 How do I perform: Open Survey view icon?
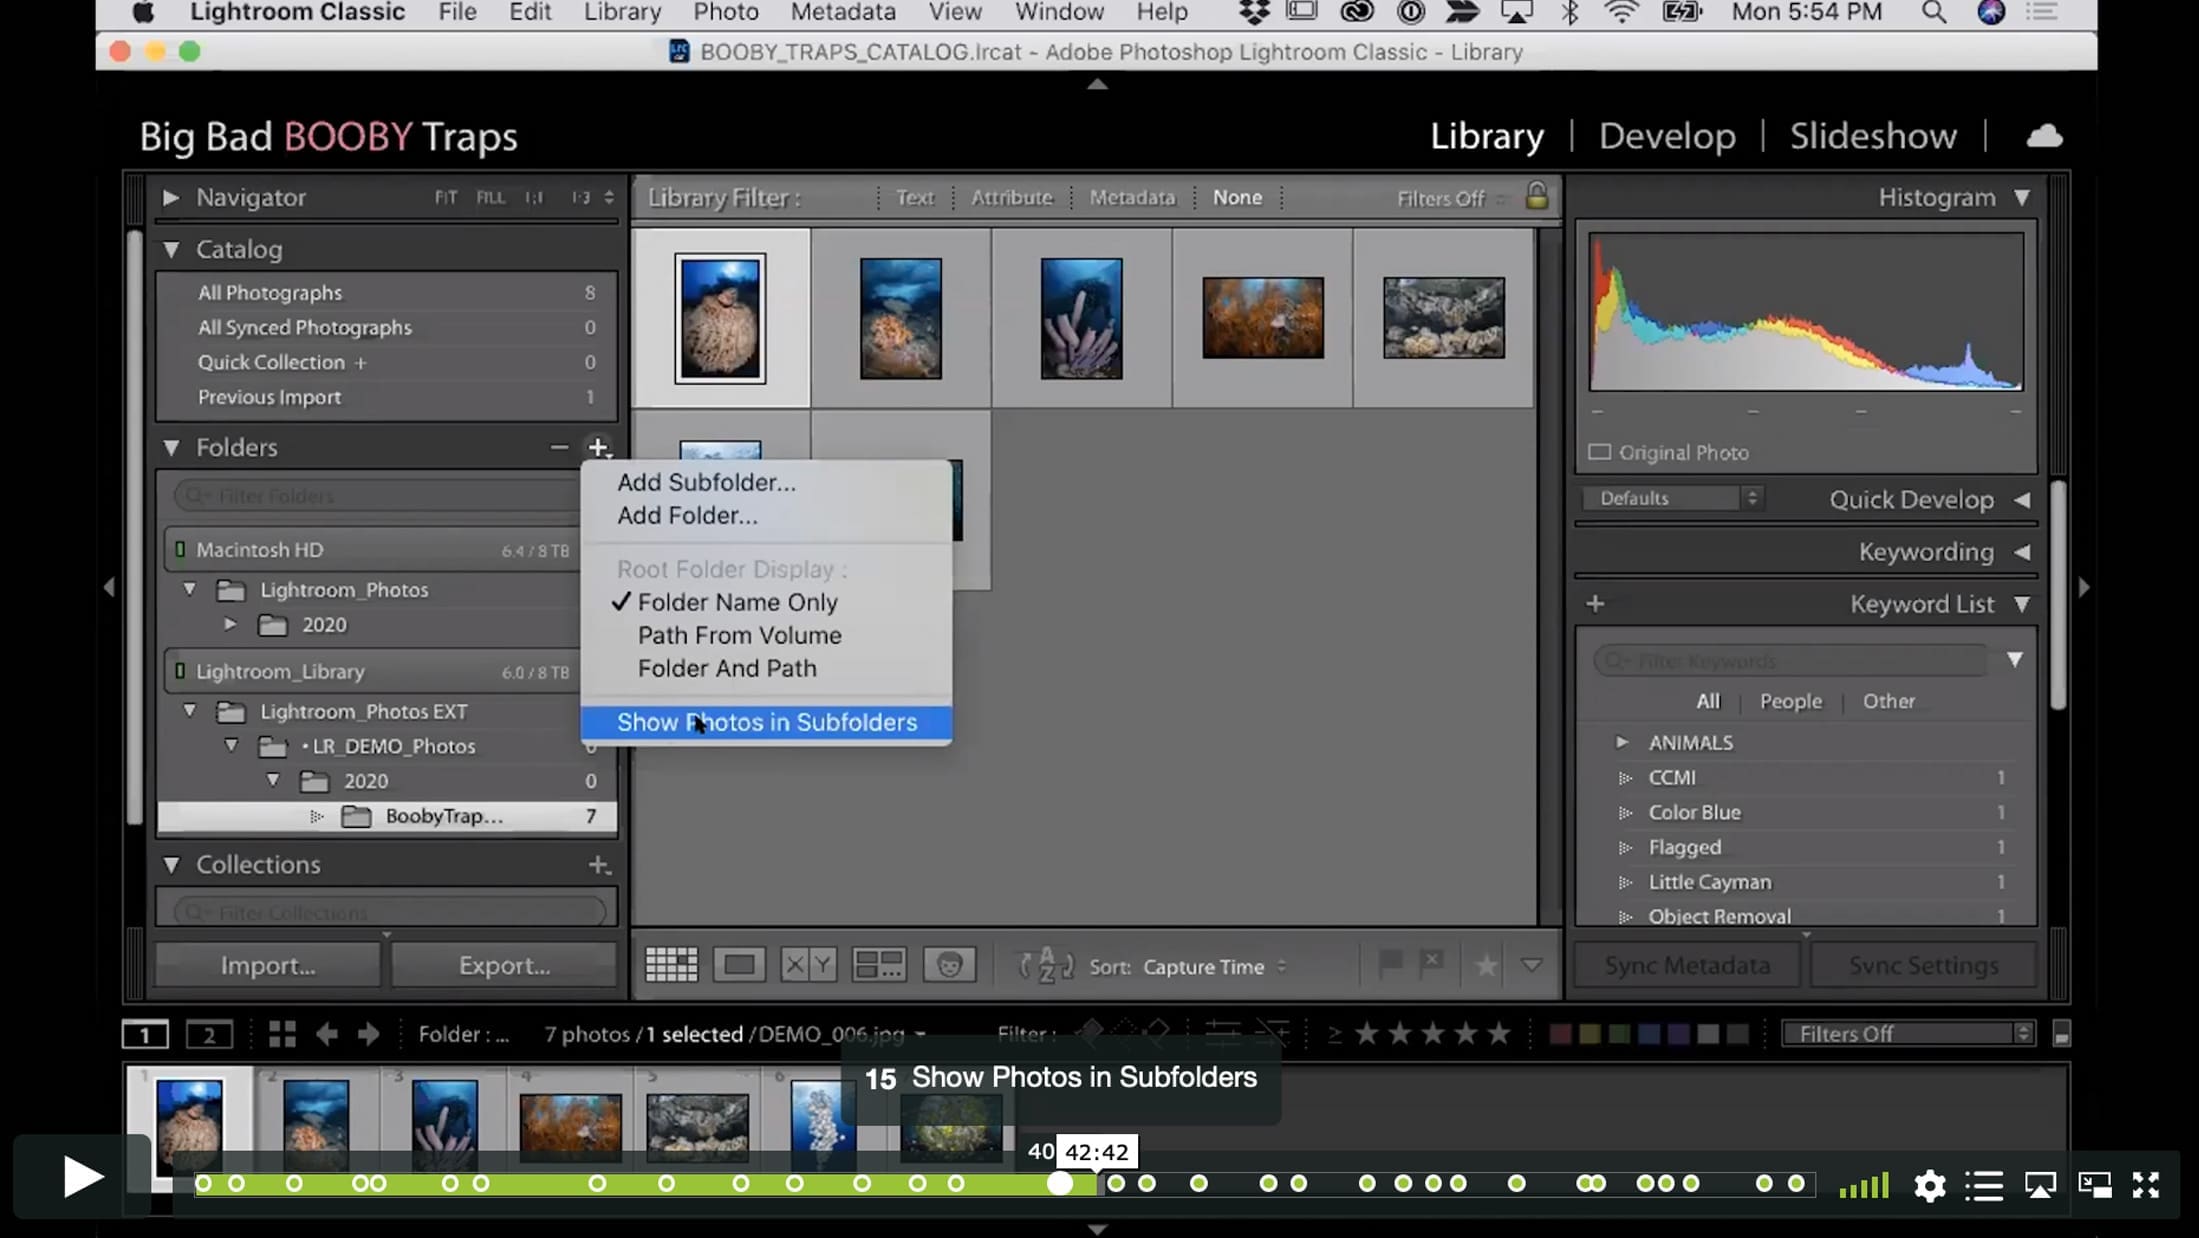tap(878, 965)
